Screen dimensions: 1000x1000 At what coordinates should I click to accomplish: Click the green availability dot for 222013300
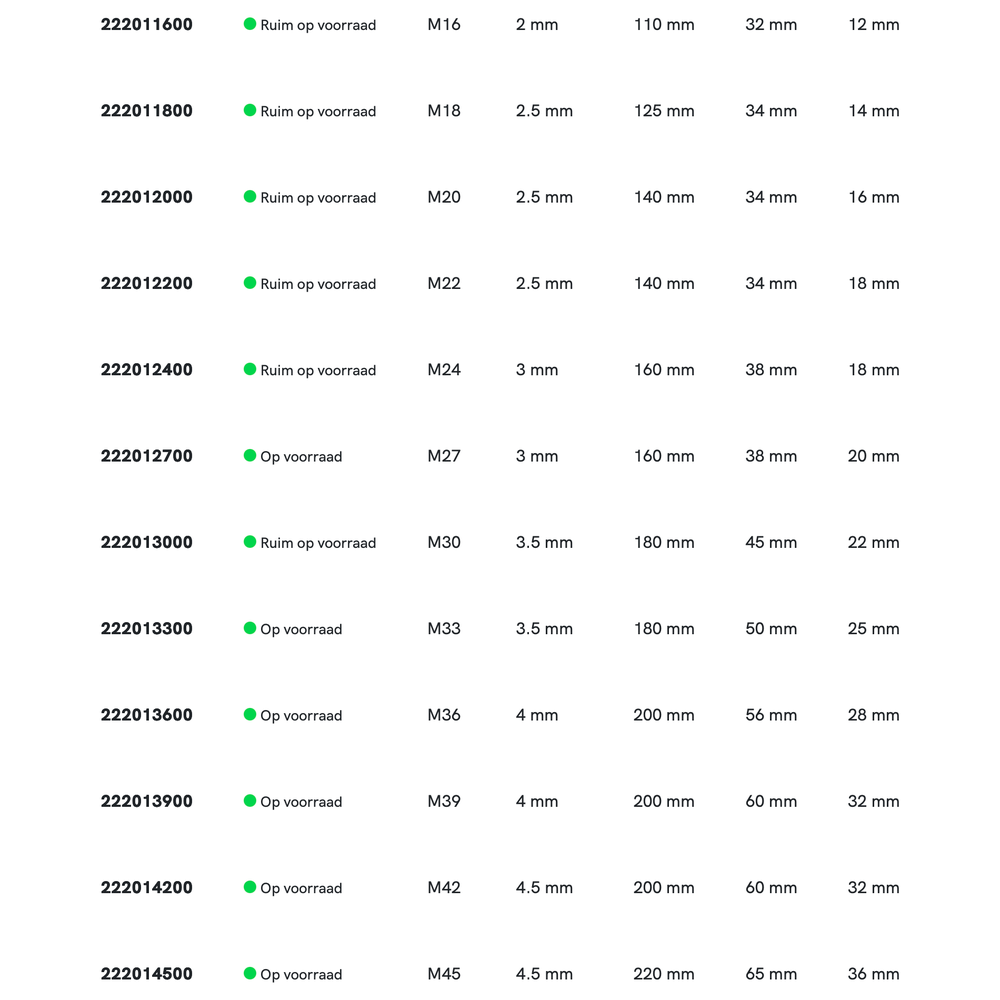pos(250,628)
